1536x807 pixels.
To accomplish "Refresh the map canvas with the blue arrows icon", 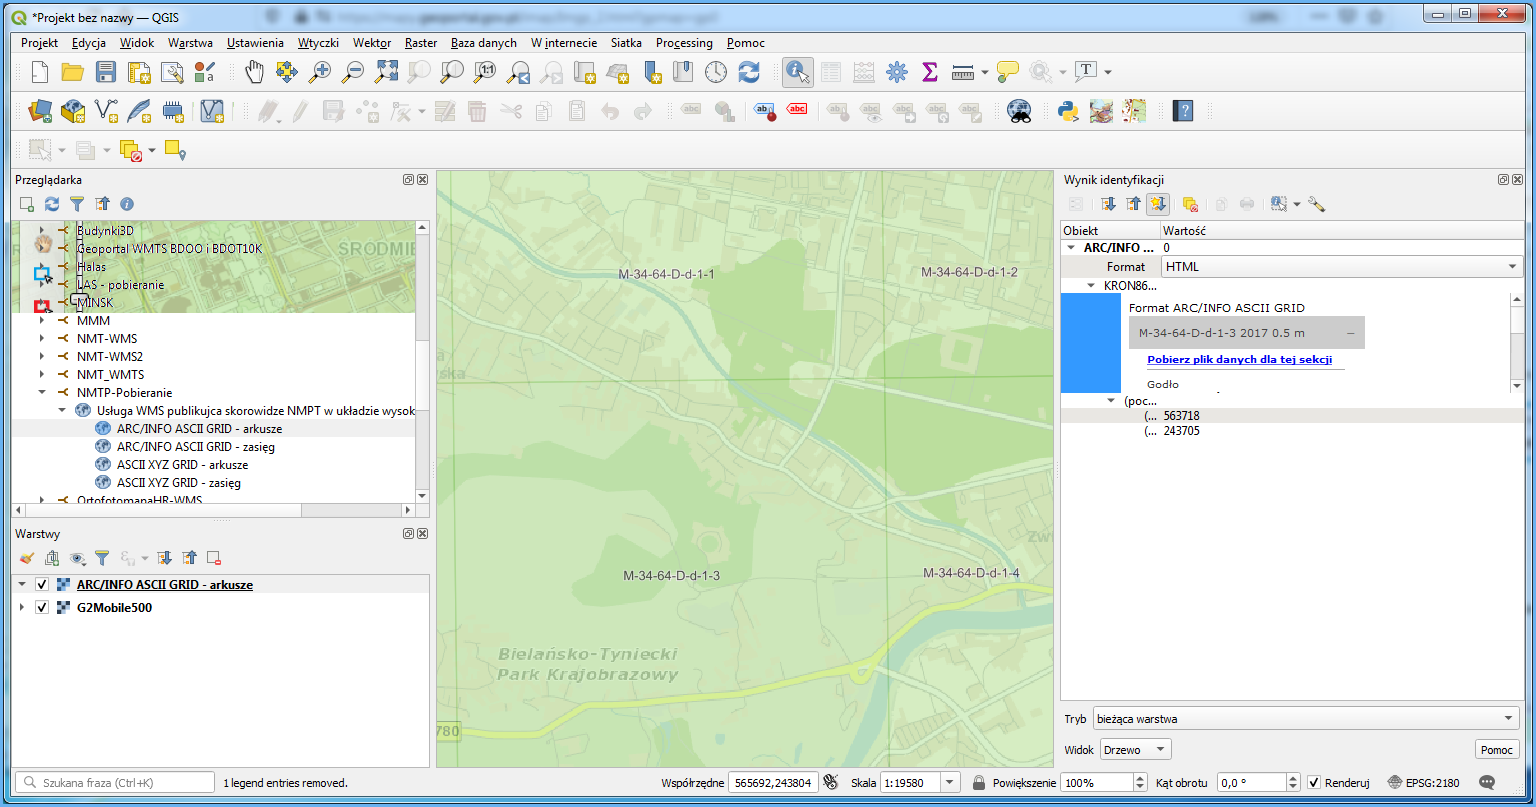I will [x=749, y=72].
